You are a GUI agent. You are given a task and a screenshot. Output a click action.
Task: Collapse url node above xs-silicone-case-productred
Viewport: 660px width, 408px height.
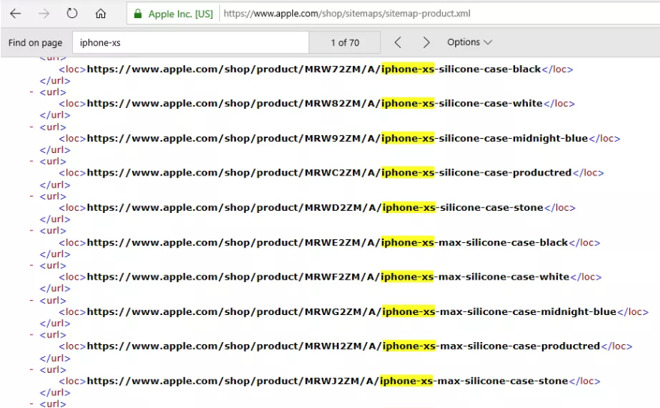point(32,161)
